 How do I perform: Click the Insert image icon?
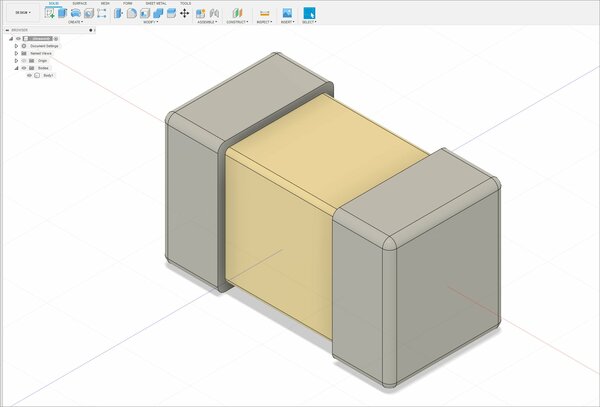287,13
